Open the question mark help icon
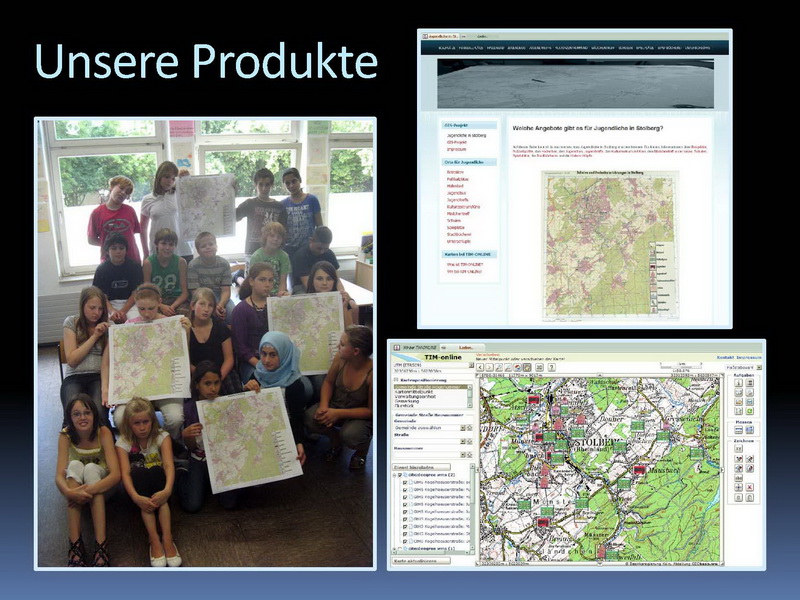The image size is (800, 600). coord(551,367)
